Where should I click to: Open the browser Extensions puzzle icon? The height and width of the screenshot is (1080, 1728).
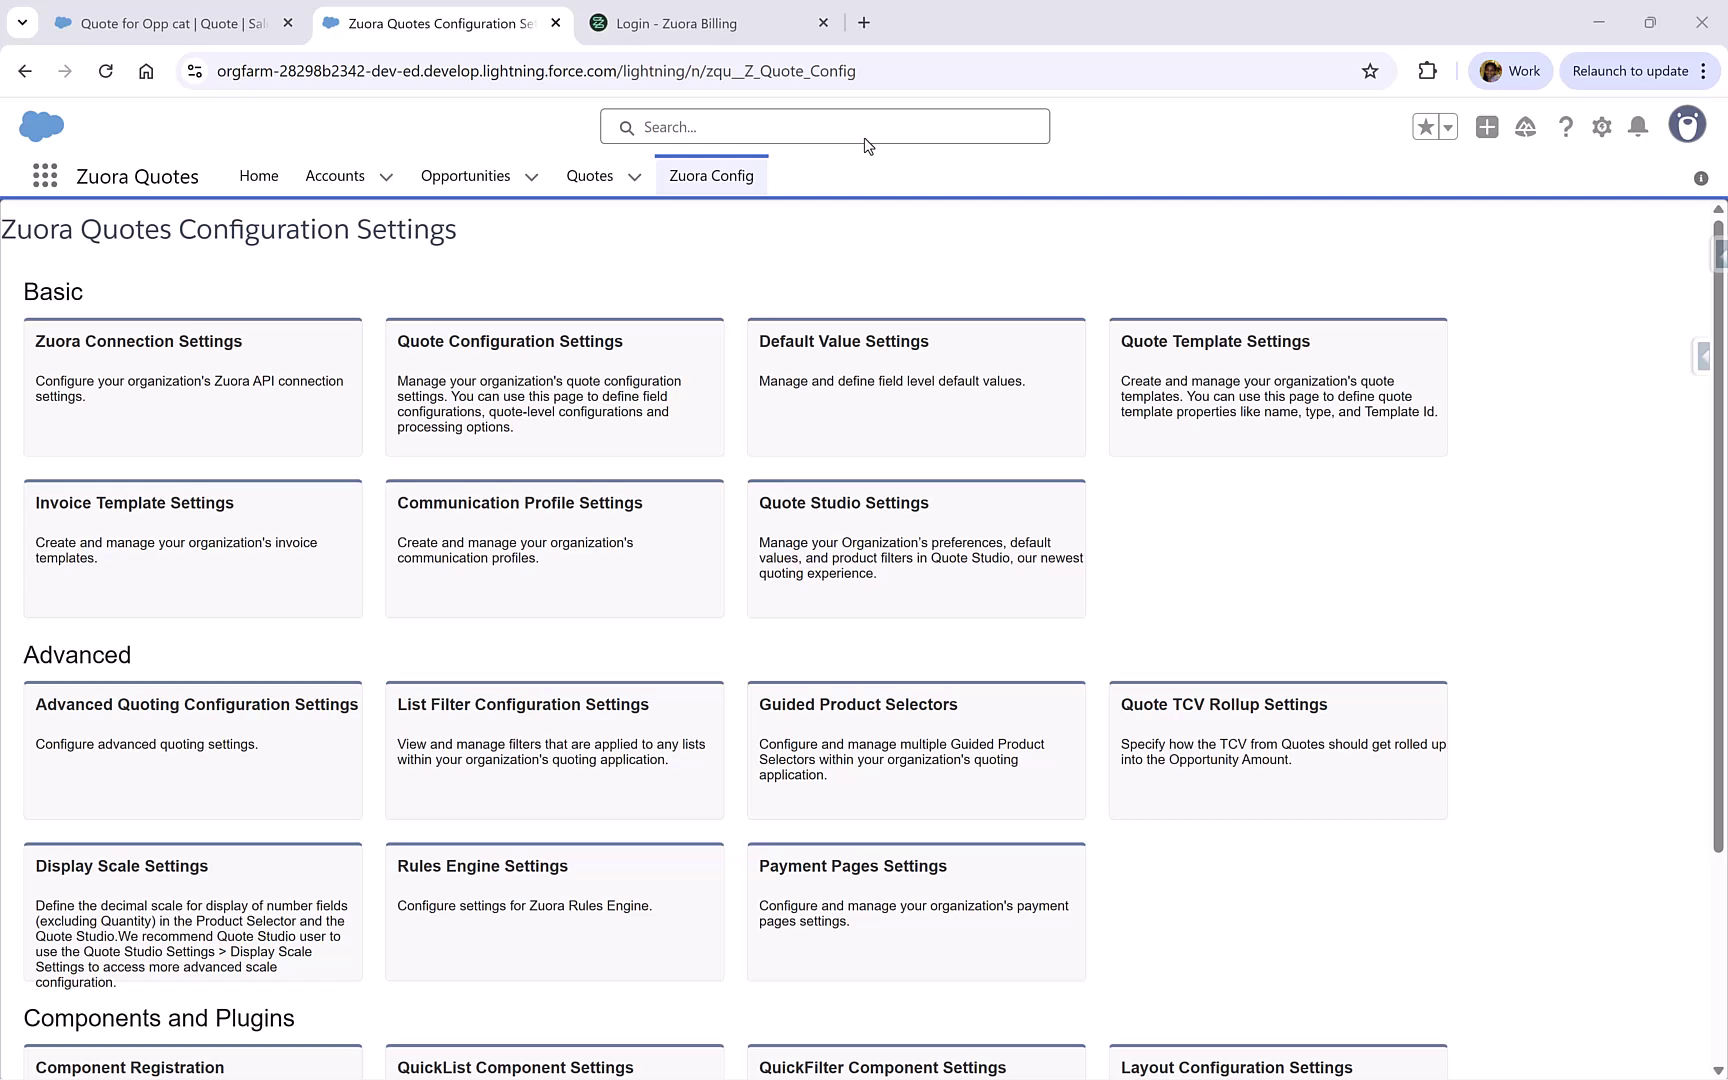pyautogui.click(x=1427, y=70)
